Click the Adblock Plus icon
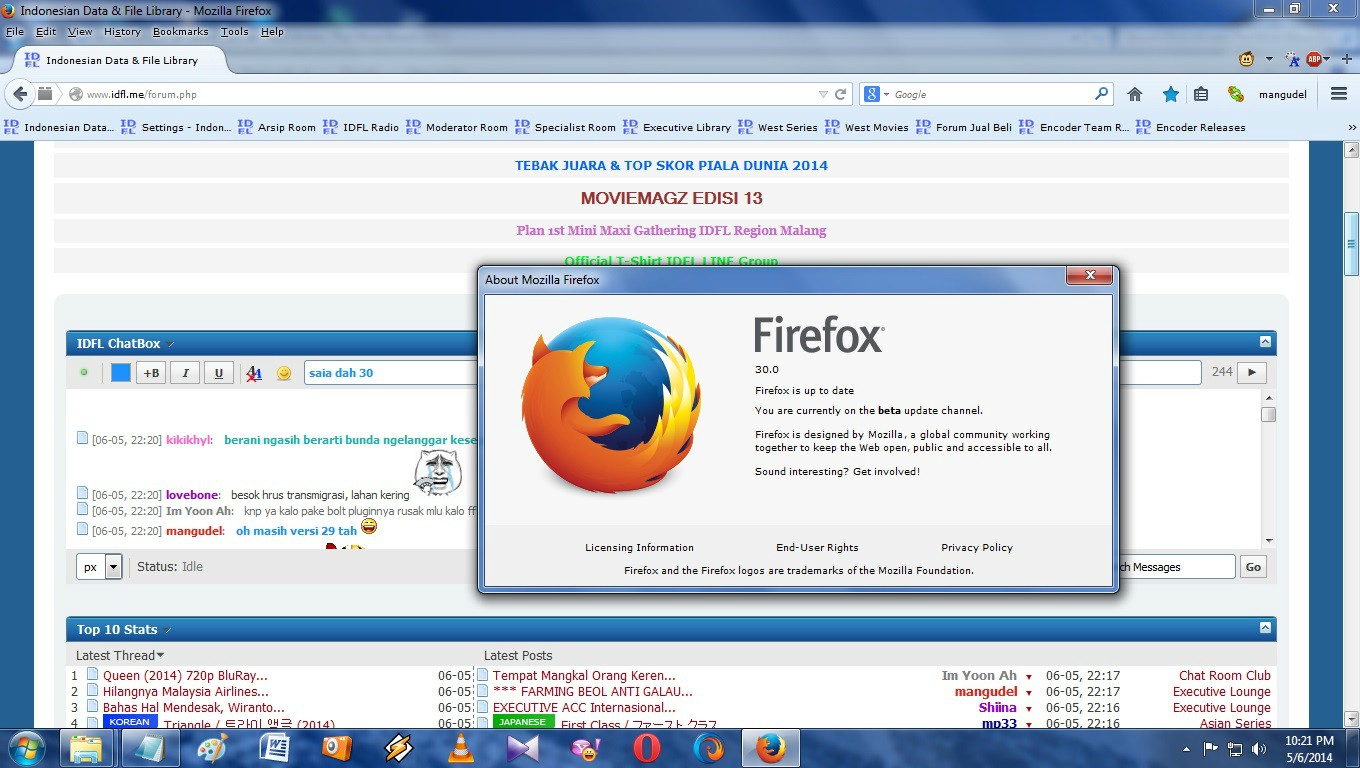This screenshot has height=768, width=1360. tap(1314, 59)
